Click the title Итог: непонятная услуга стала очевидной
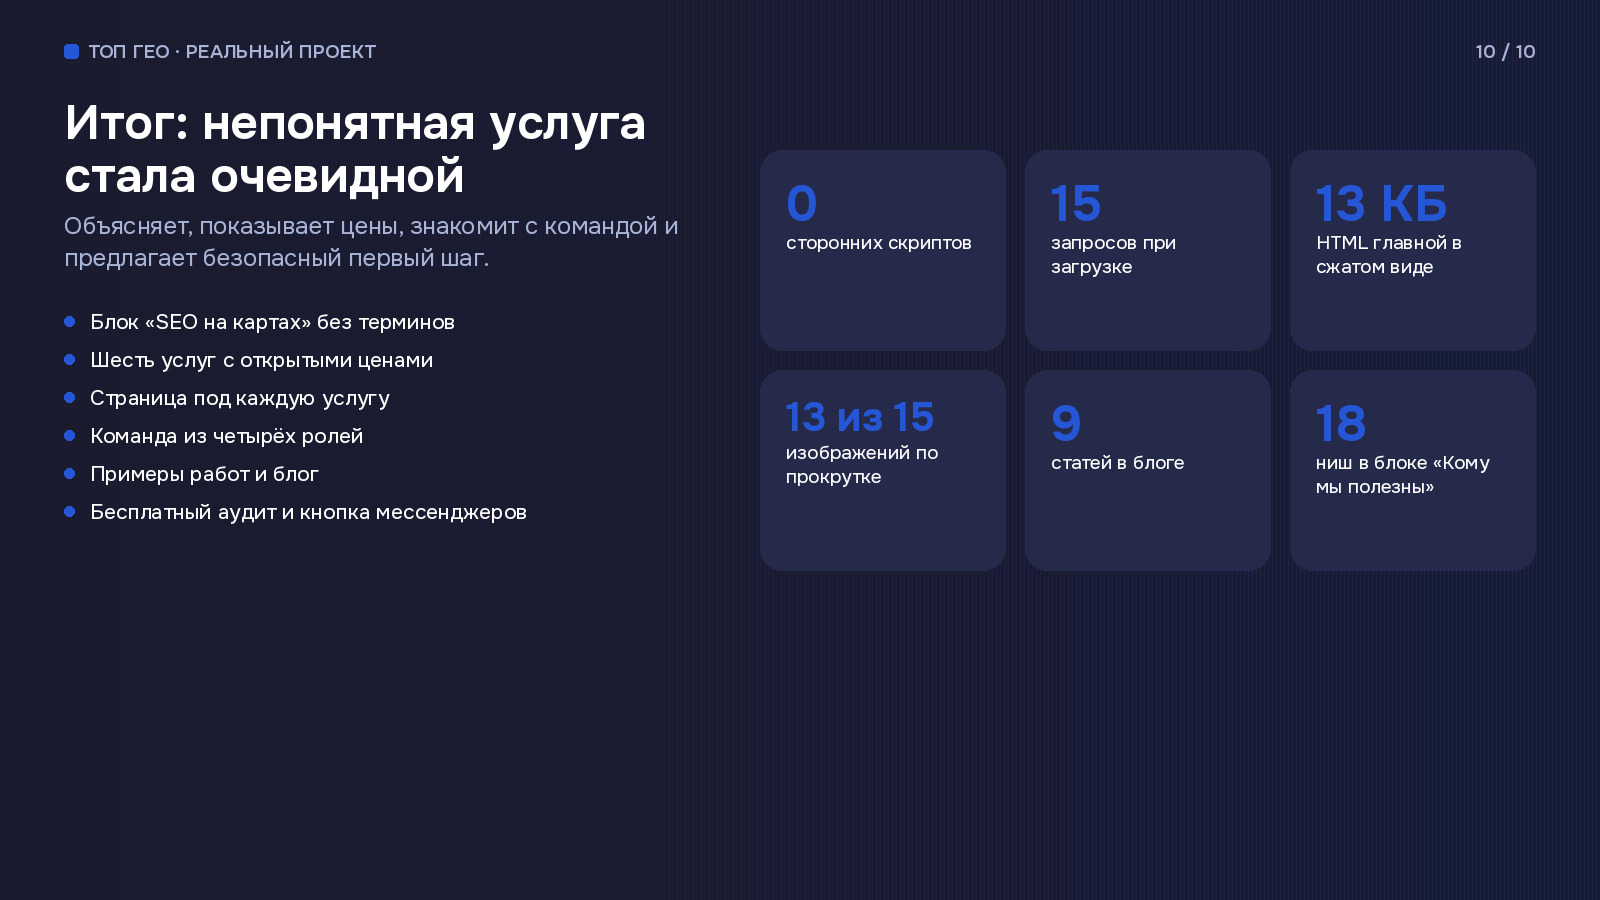The image size is (1600, 900). click(x=355, y=149)
